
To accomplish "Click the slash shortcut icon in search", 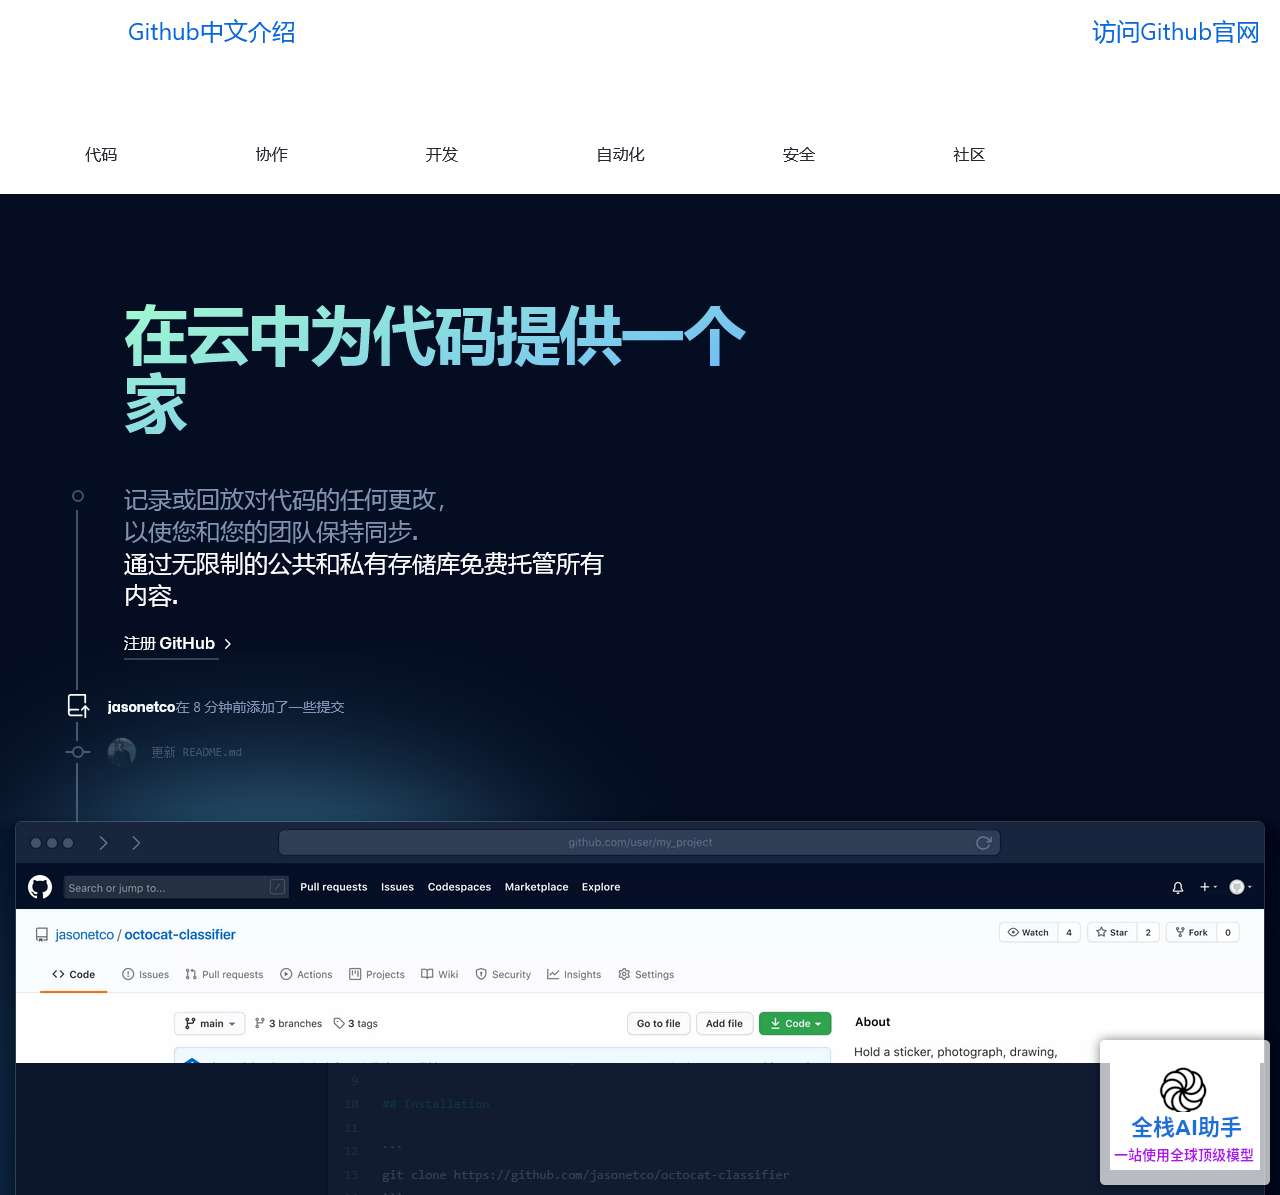I will coord(278,887).
